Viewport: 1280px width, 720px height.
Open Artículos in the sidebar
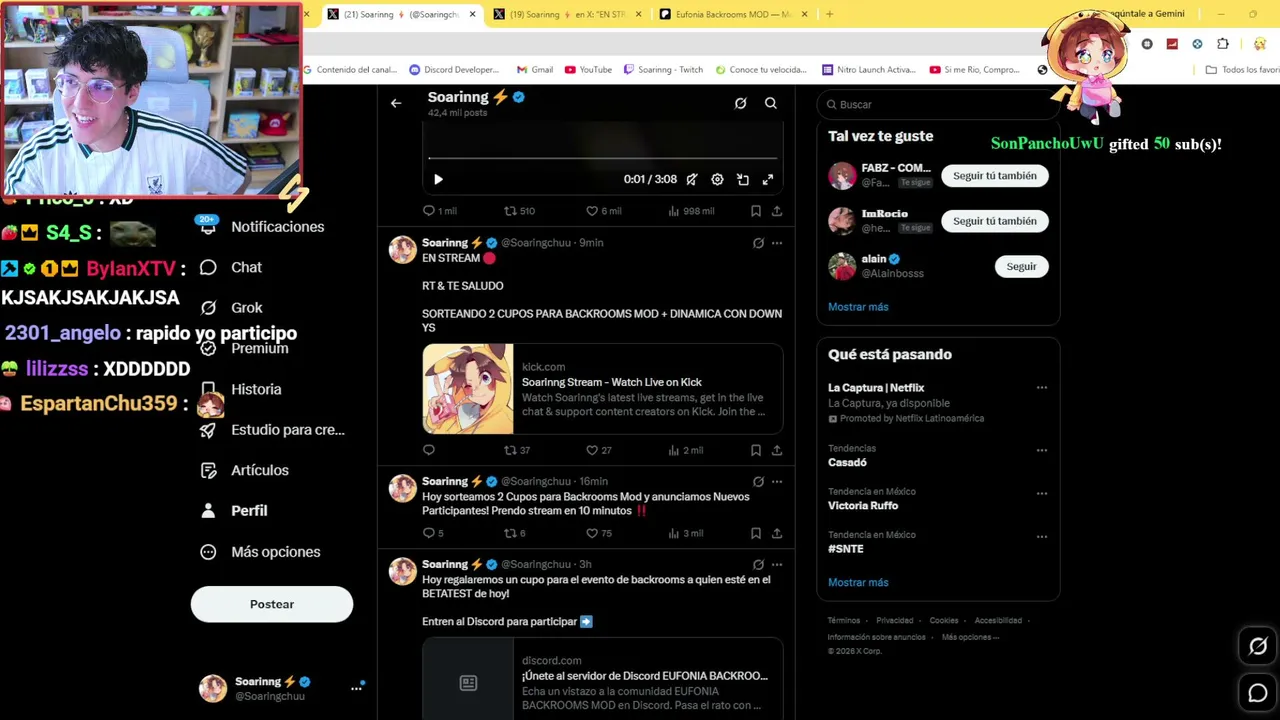[x=244, y=470]
